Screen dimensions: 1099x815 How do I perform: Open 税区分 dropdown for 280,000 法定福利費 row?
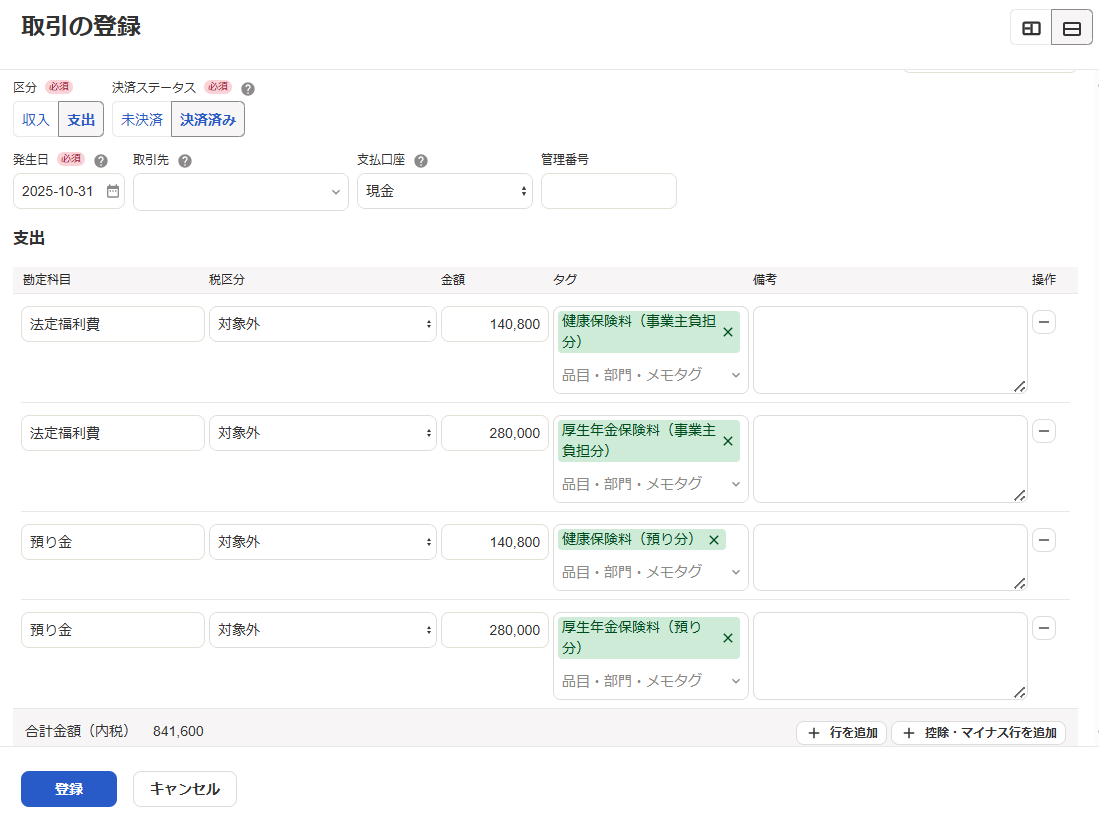322,433
